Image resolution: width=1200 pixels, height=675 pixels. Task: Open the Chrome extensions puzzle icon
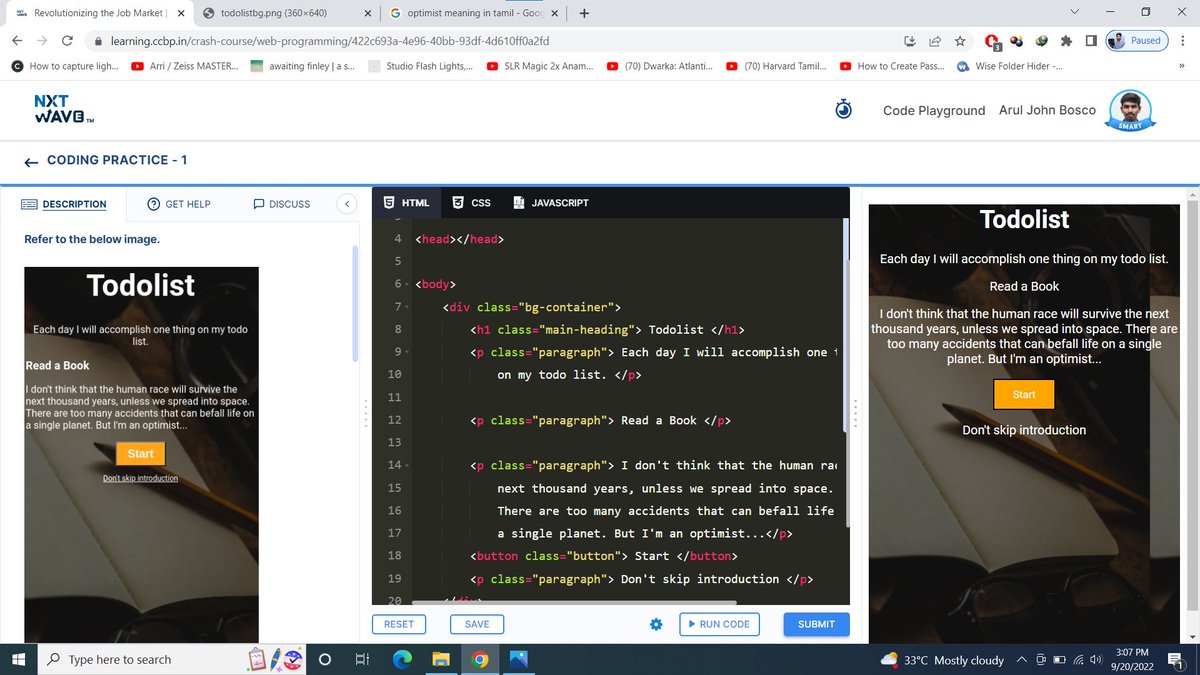1066,41
